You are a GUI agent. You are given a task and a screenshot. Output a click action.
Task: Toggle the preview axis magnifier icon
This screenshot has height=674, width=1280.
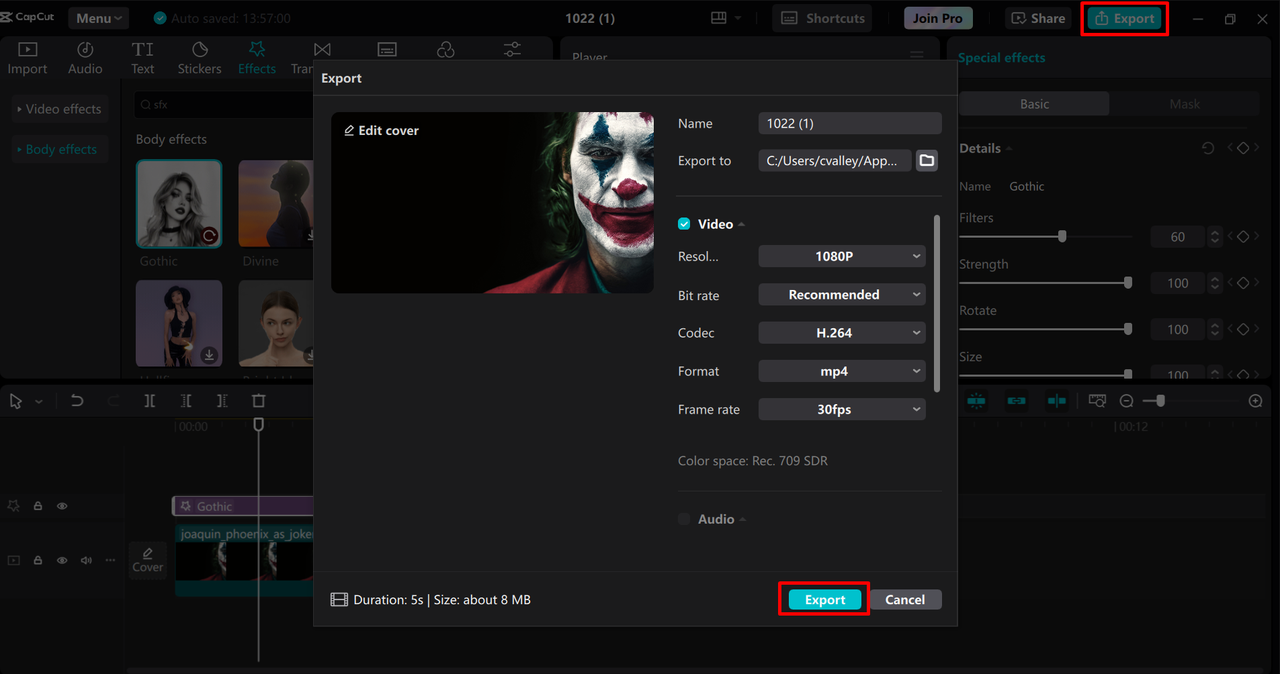(1097, 401)
